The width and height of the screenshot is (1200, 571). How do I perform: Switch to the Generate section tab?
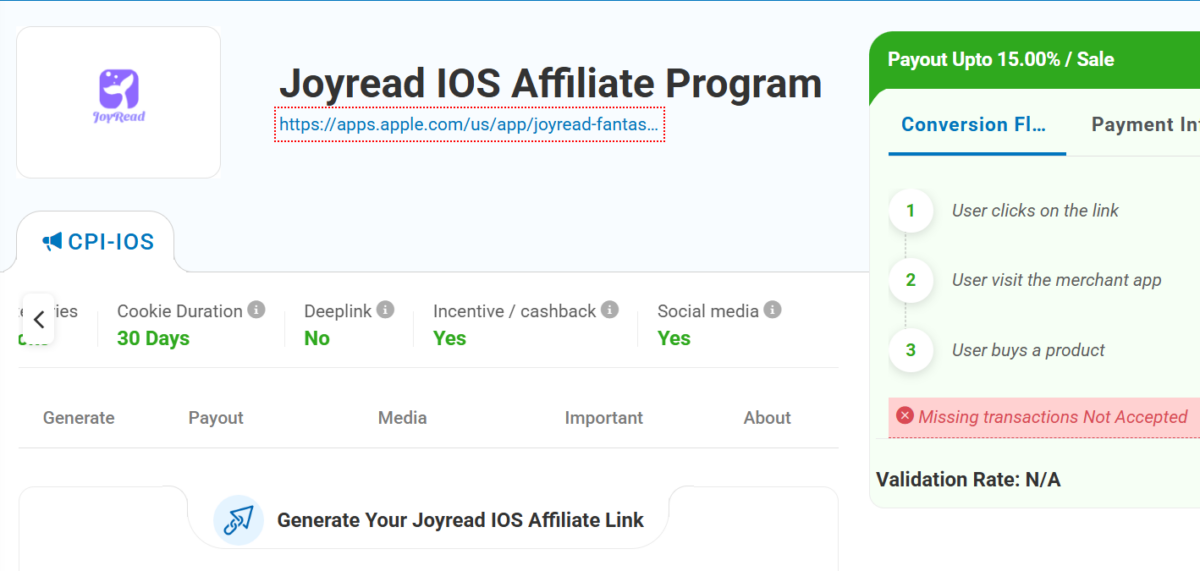[x=79, y=418]
